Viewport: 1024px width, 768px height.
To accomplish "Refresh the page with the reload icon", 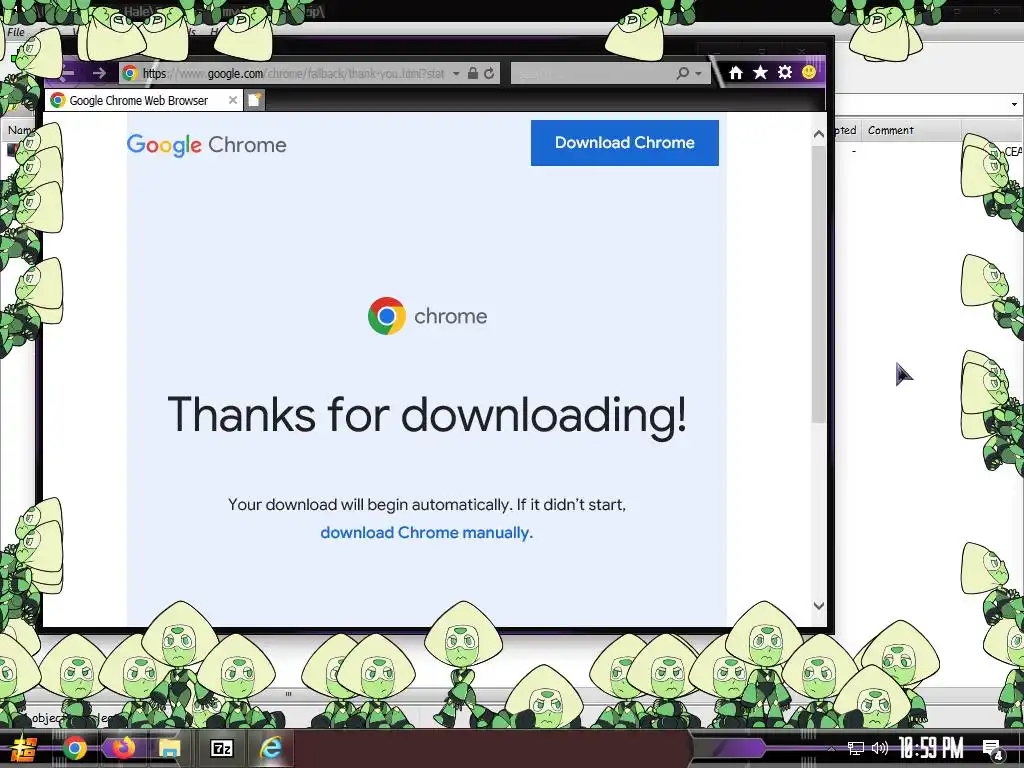I will tap(489, 73).
